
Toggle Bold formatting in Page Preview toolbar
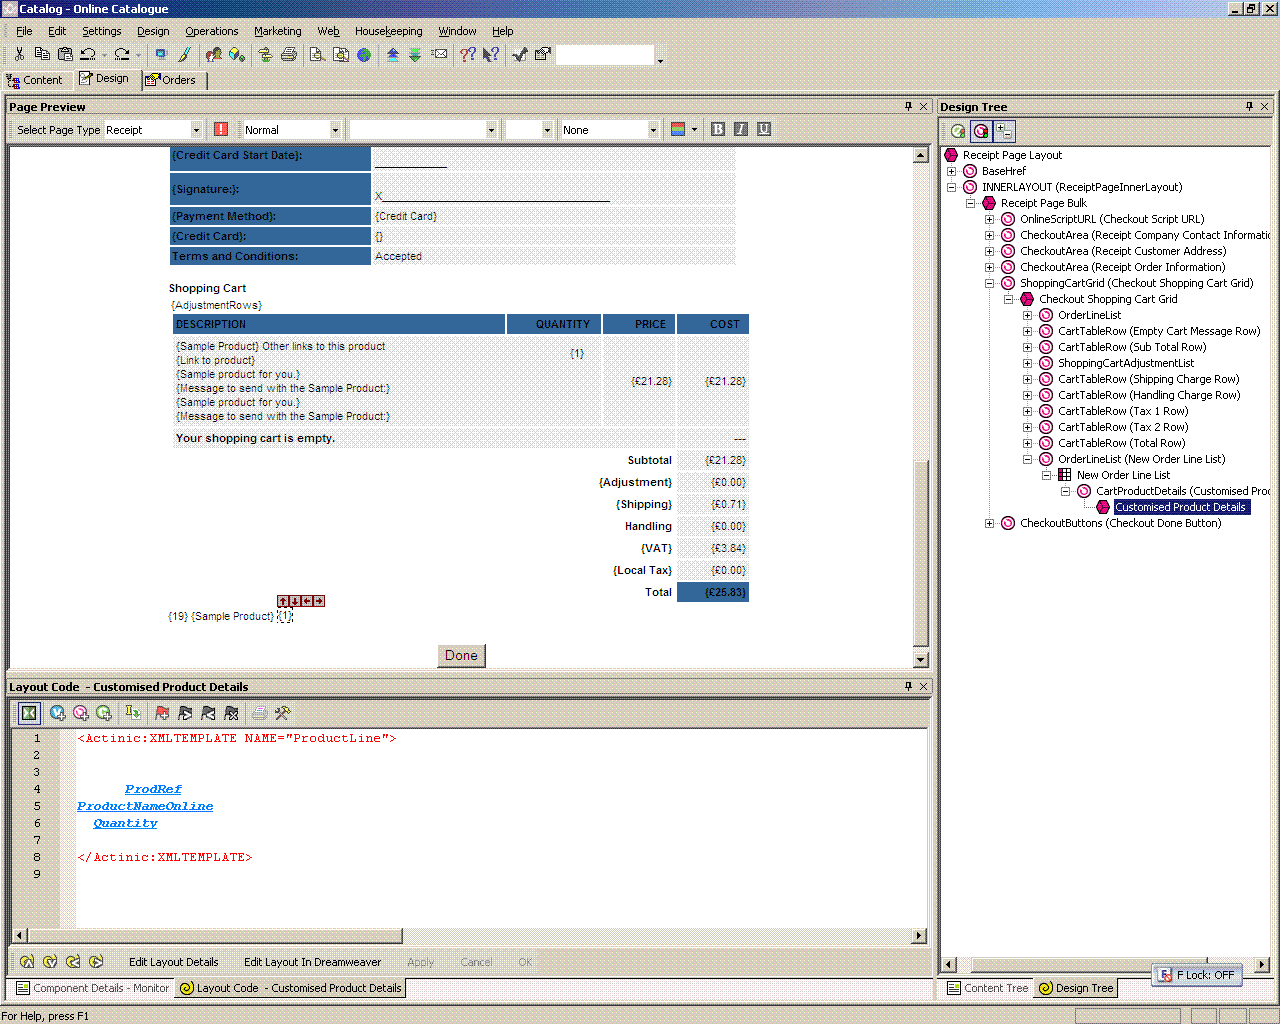[718, 129]
